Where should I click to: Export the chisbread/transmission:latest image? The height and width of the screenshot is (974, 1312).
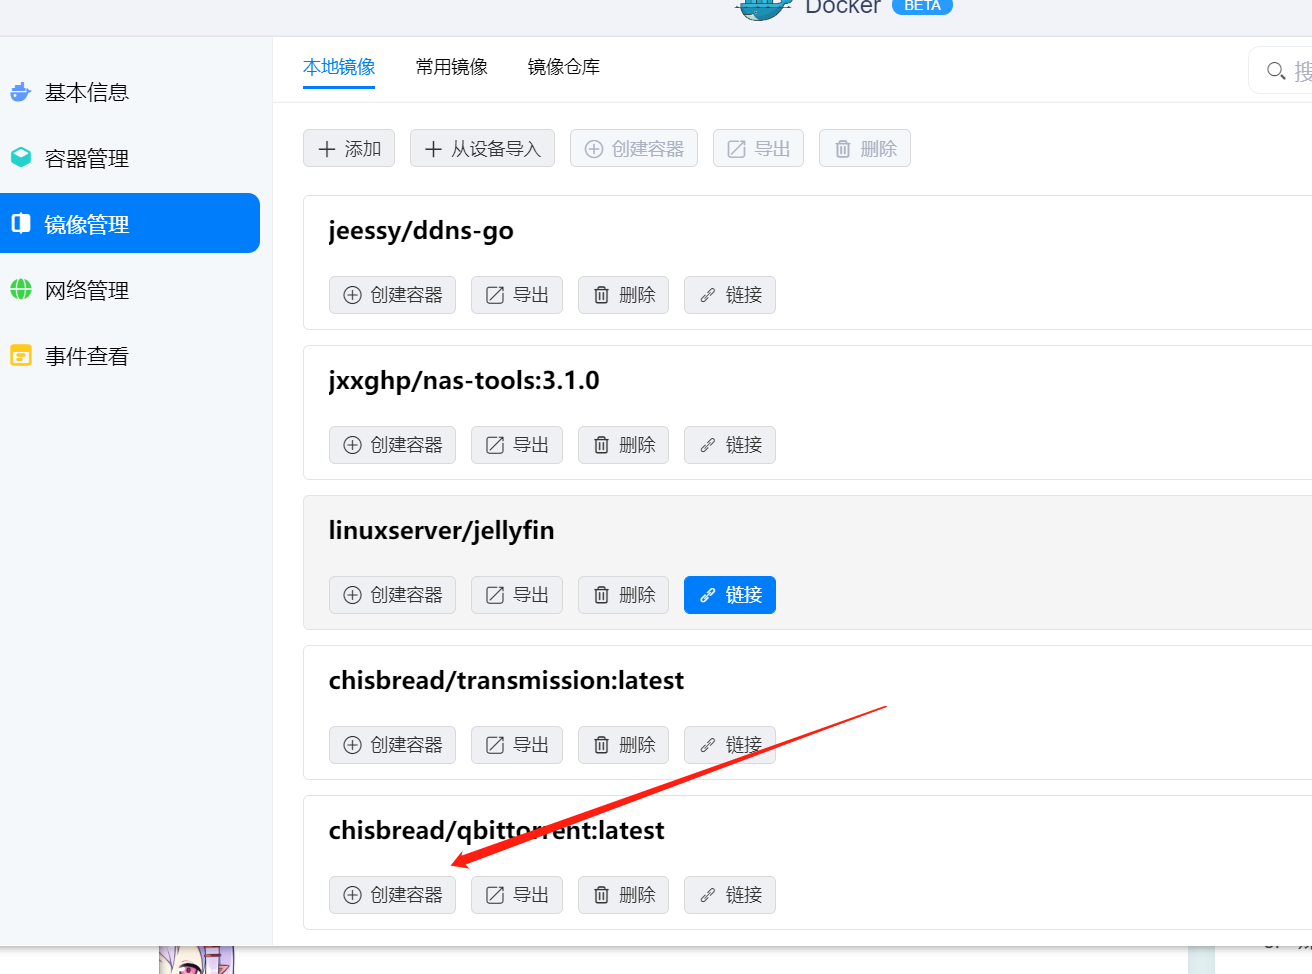click(x=517, y=745)
